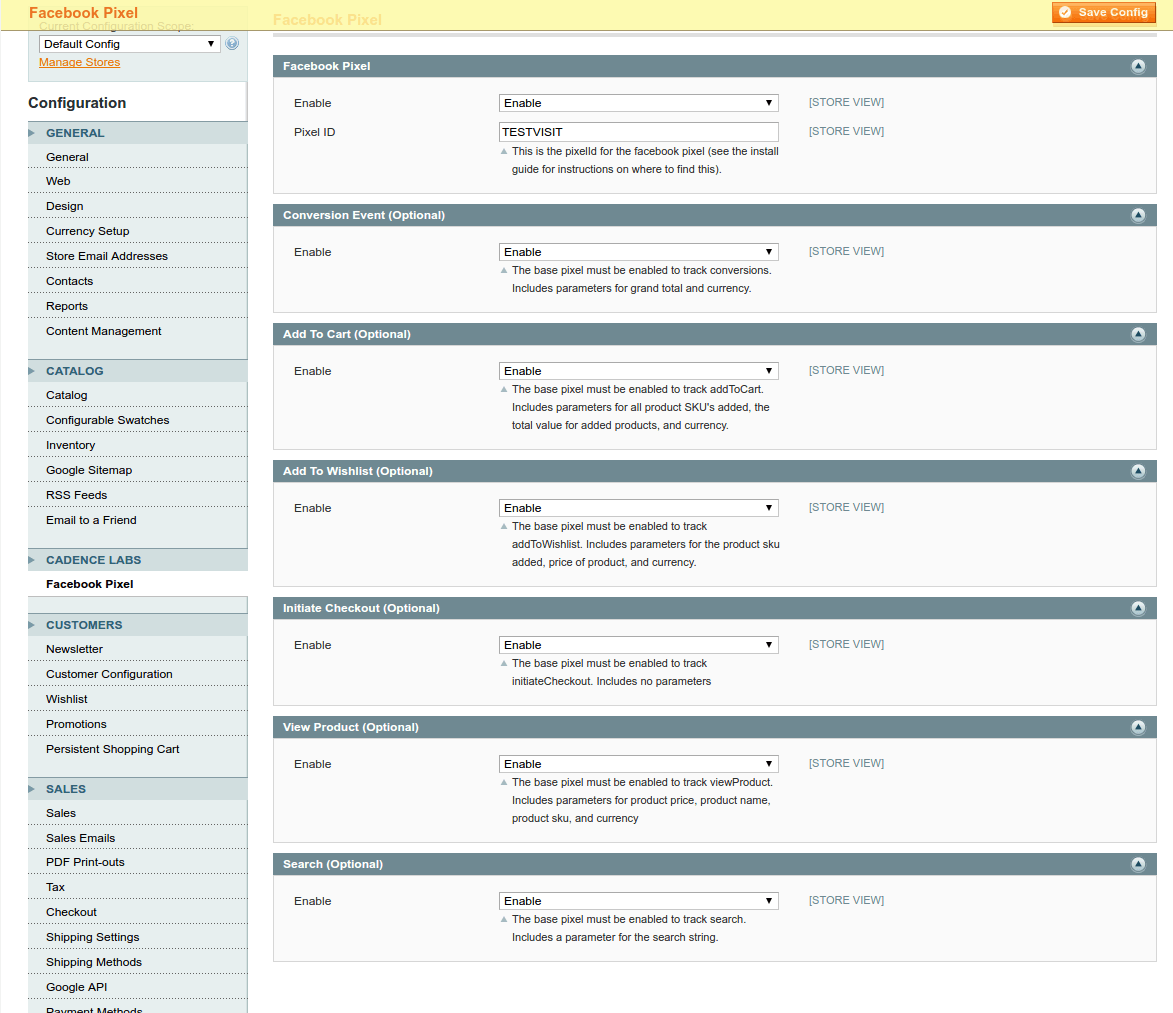Viewport: 1173px width, 1013px height.
Task: Toggle the CADENCE LABS sidebar section
Action: (x=138, y=560)
